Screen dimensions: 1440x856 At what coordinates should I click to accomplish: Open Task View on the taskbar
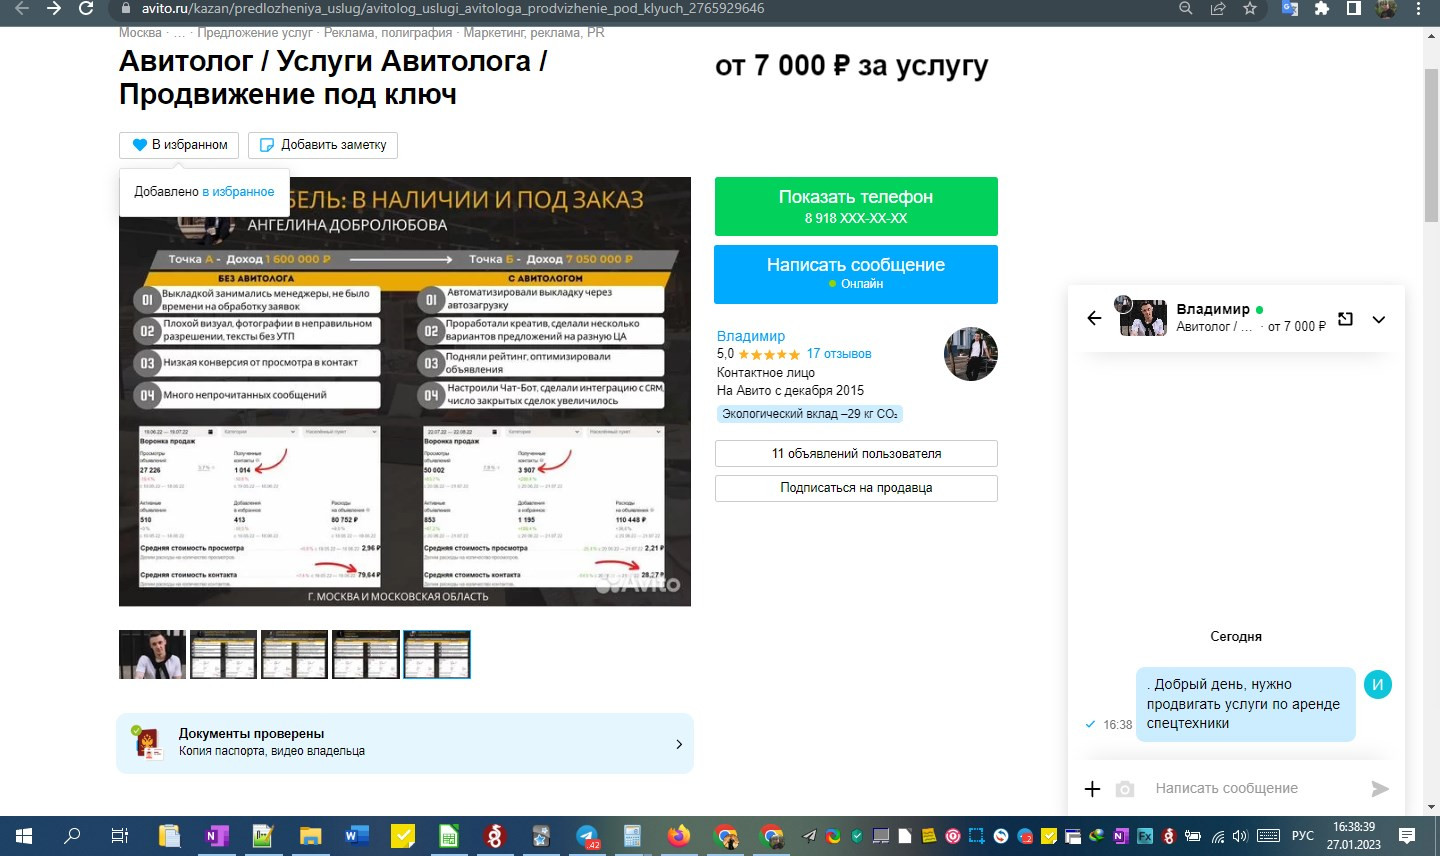120,836
